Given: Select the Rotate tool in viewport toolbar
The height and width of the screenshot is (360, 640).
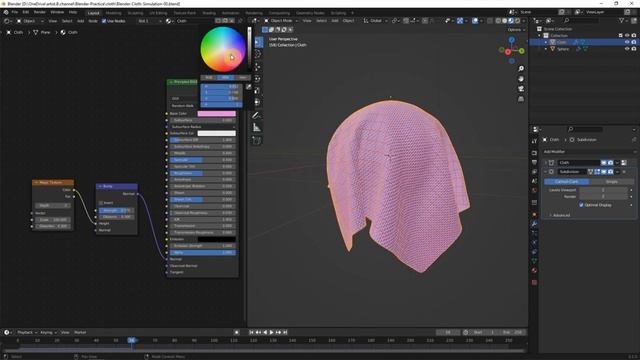Looking at the screenshot, I should [x=258, y=79].
